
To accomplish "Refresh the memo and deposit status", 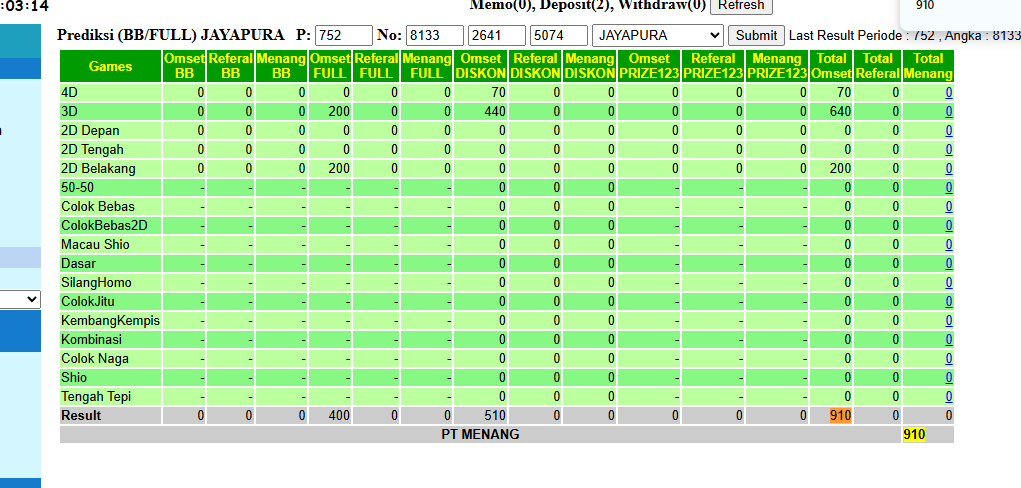I will pos(741,6).
